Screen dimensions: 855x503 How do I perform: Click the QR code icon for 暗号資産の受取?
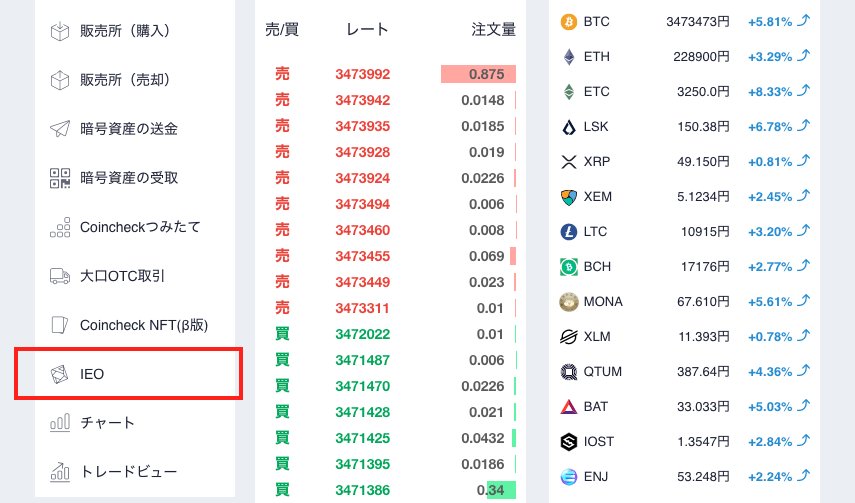[60, 178]
